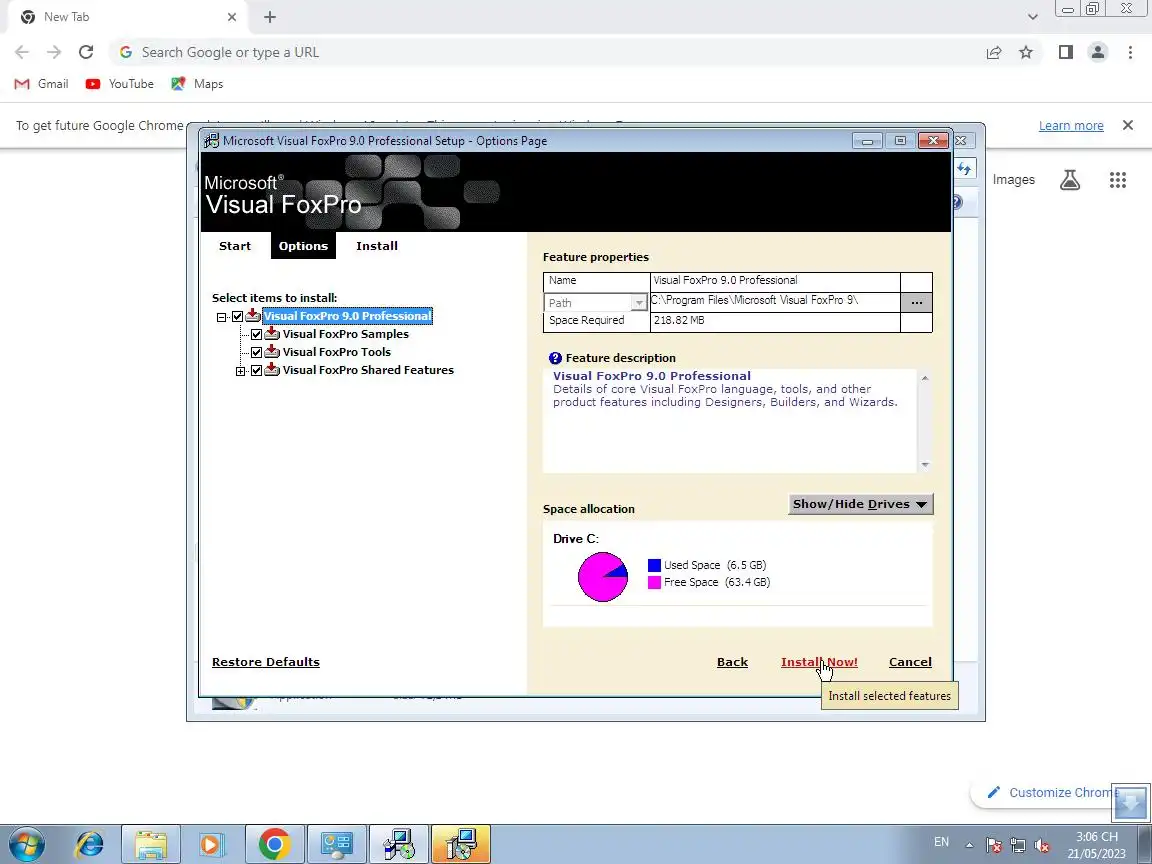Open Google Images link
The height and width of the screenshot is (864, 1152).
tap(1013, 180)
